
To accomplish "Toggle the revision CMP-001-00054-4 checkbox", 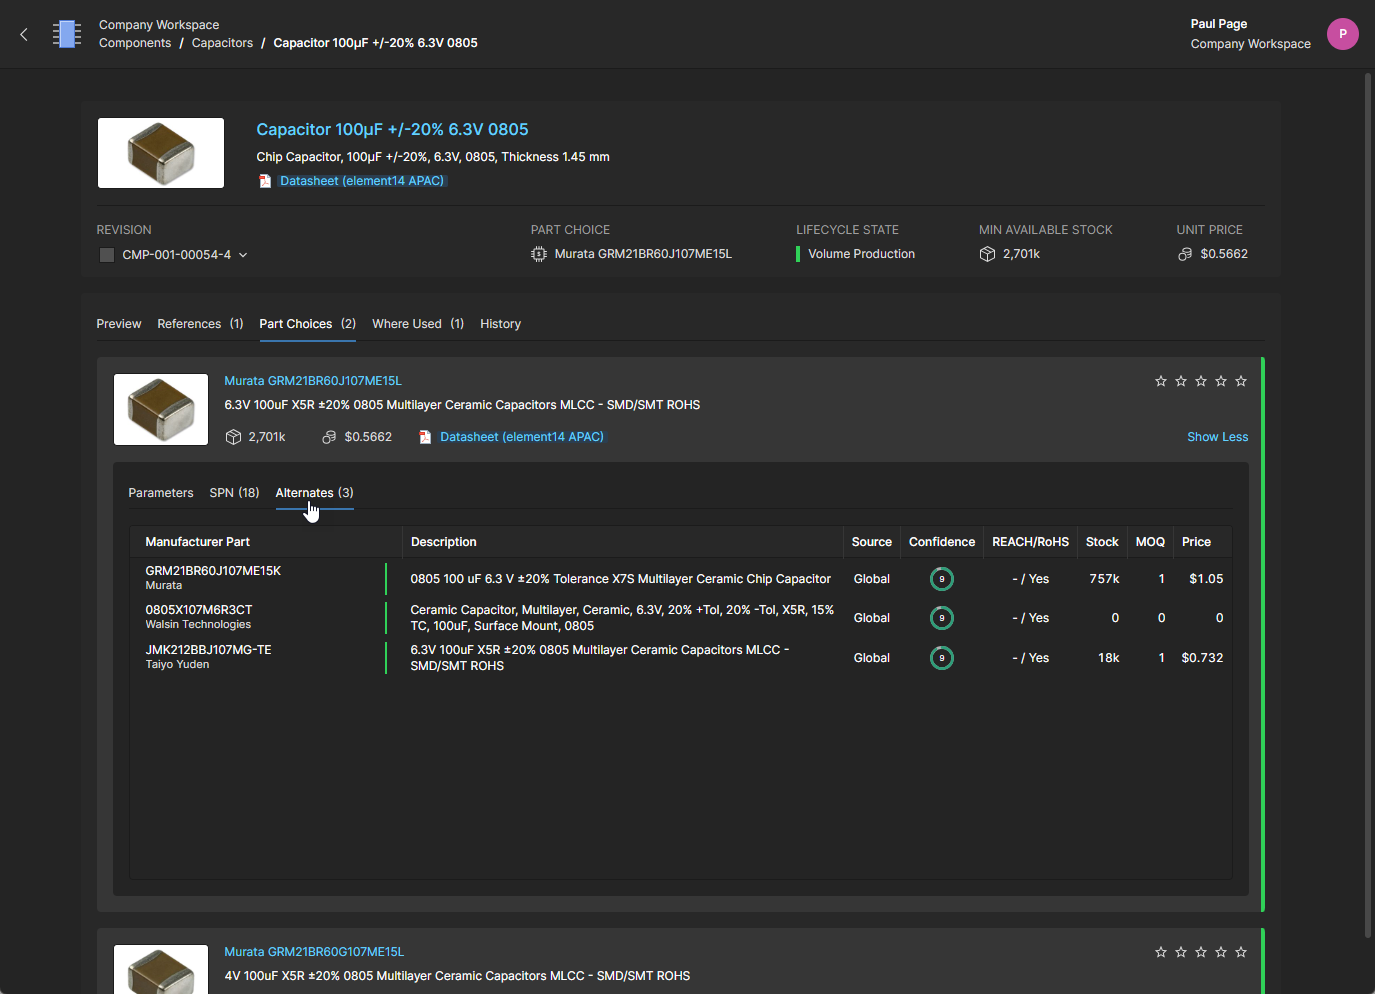I will pos(107,255).
